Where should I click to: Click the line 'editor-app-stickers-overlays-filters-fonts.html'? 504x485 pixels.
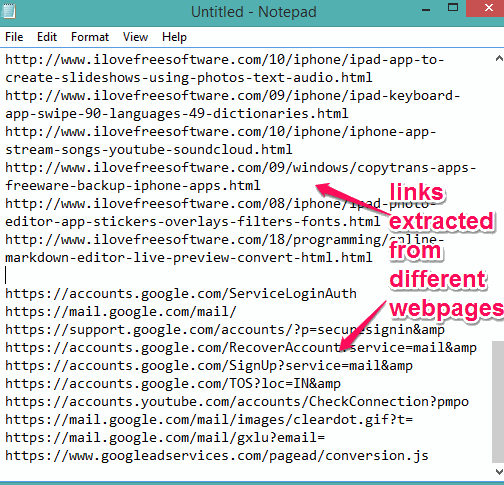click(193, 222)
